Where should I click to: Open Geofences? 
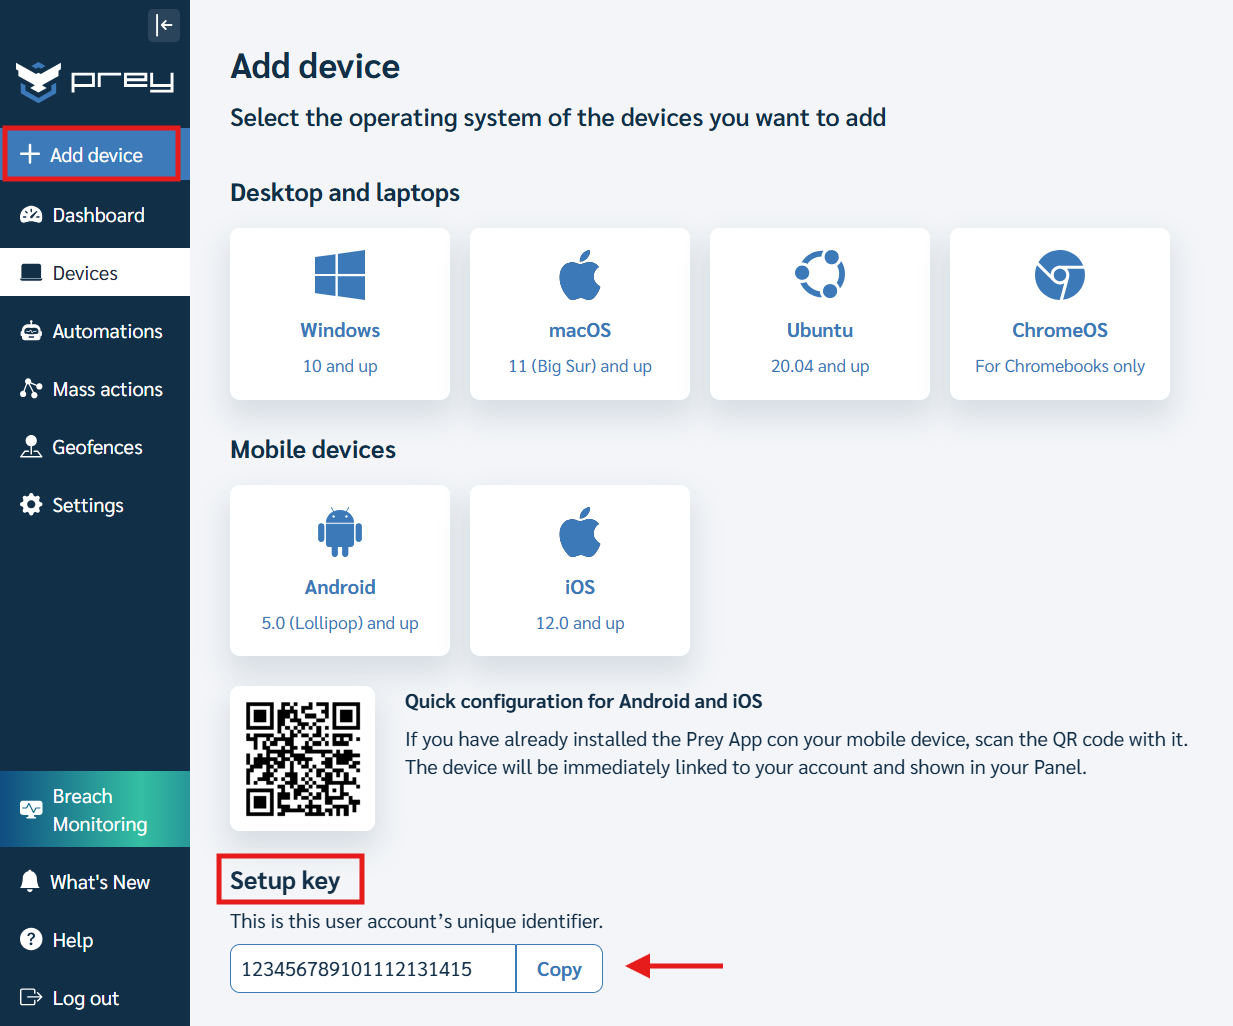(95, 447)
